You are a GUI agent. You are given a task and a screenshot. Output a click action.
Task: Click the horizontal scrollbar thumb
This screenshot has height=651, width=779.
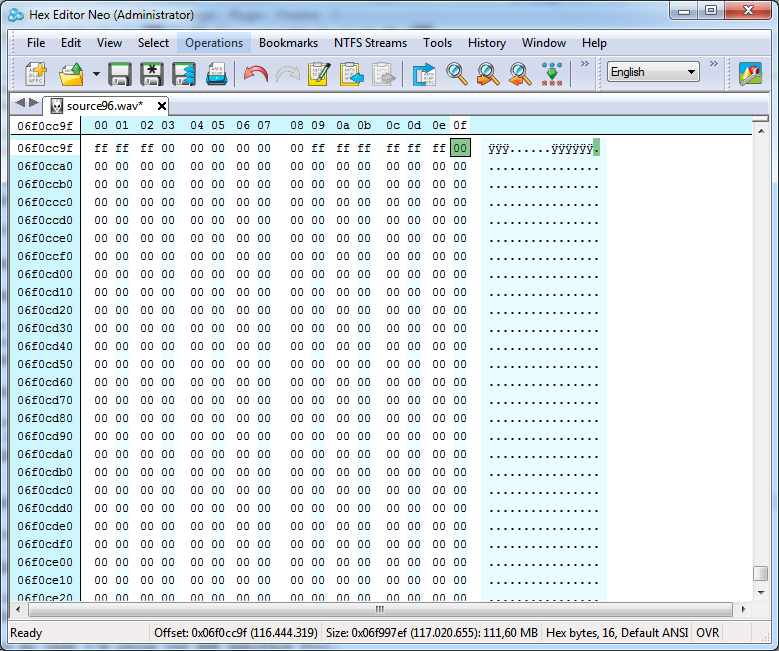coord(380,609)
